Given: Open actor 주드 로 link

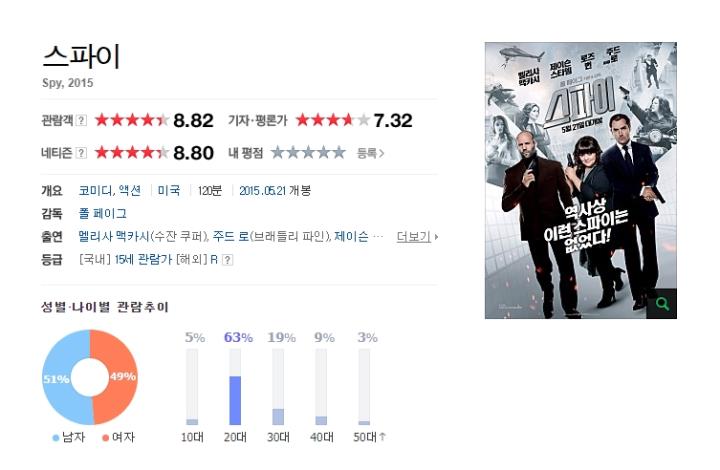Looking at the screenshot, I should tap(231, 237).
